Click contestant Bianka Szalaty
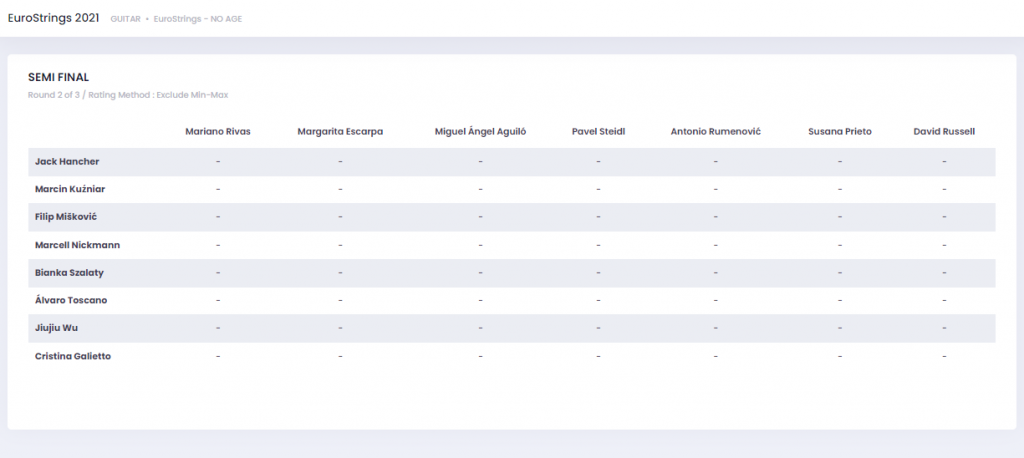 tap(69, 273)
